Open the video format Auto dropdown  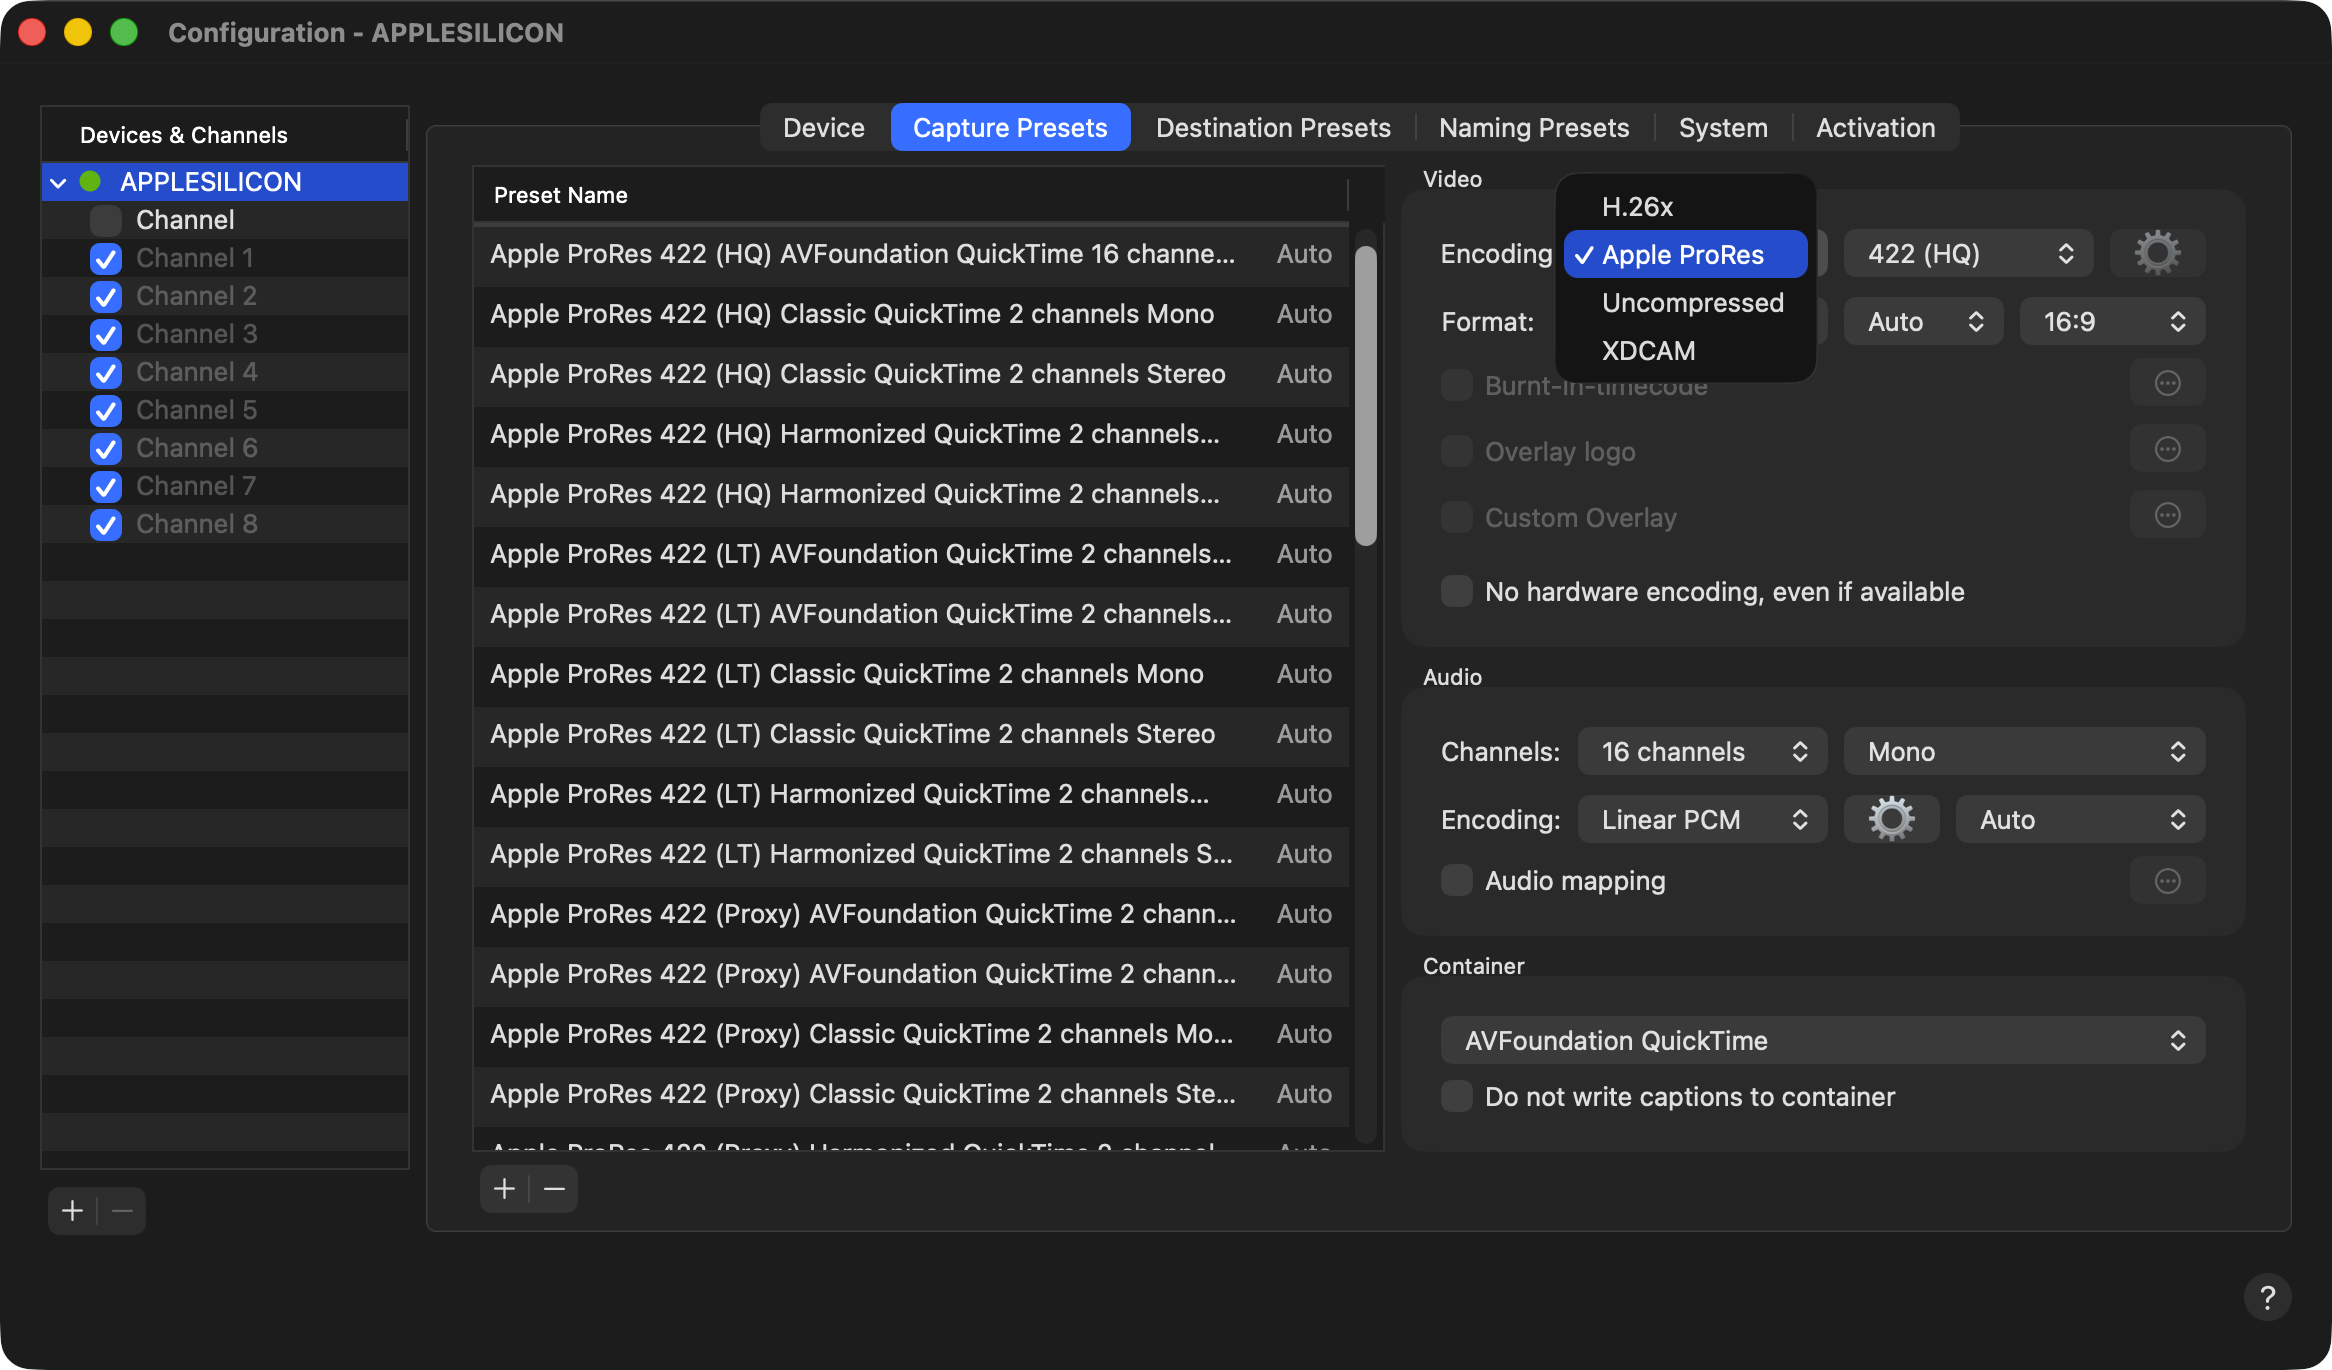[1923, 322]
